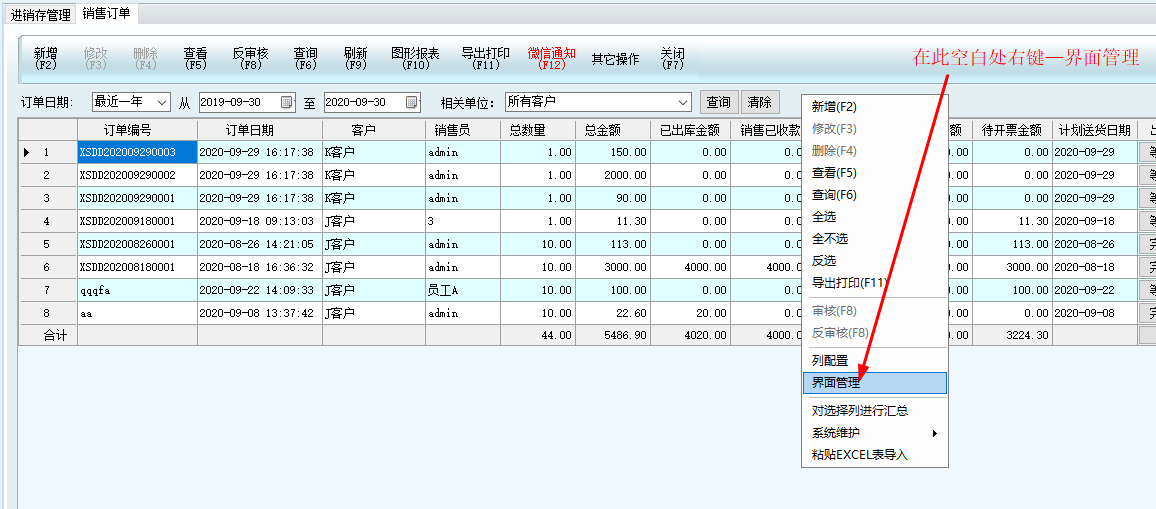This screenshot has height=509, width=1156.
Task: Click the 查询 button beside customer filter
Action: coord(718,102)
